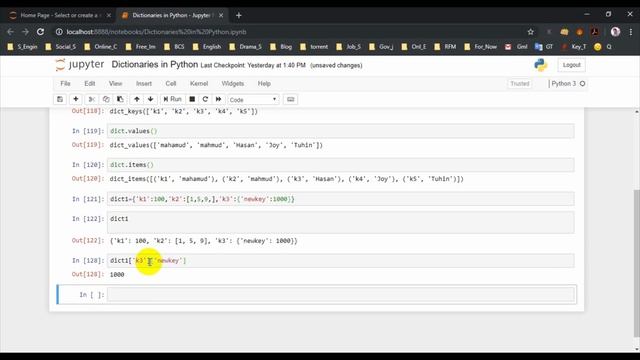Click the Jupyter logo
This screenshot has height=360, width=640.
point(80,64)
